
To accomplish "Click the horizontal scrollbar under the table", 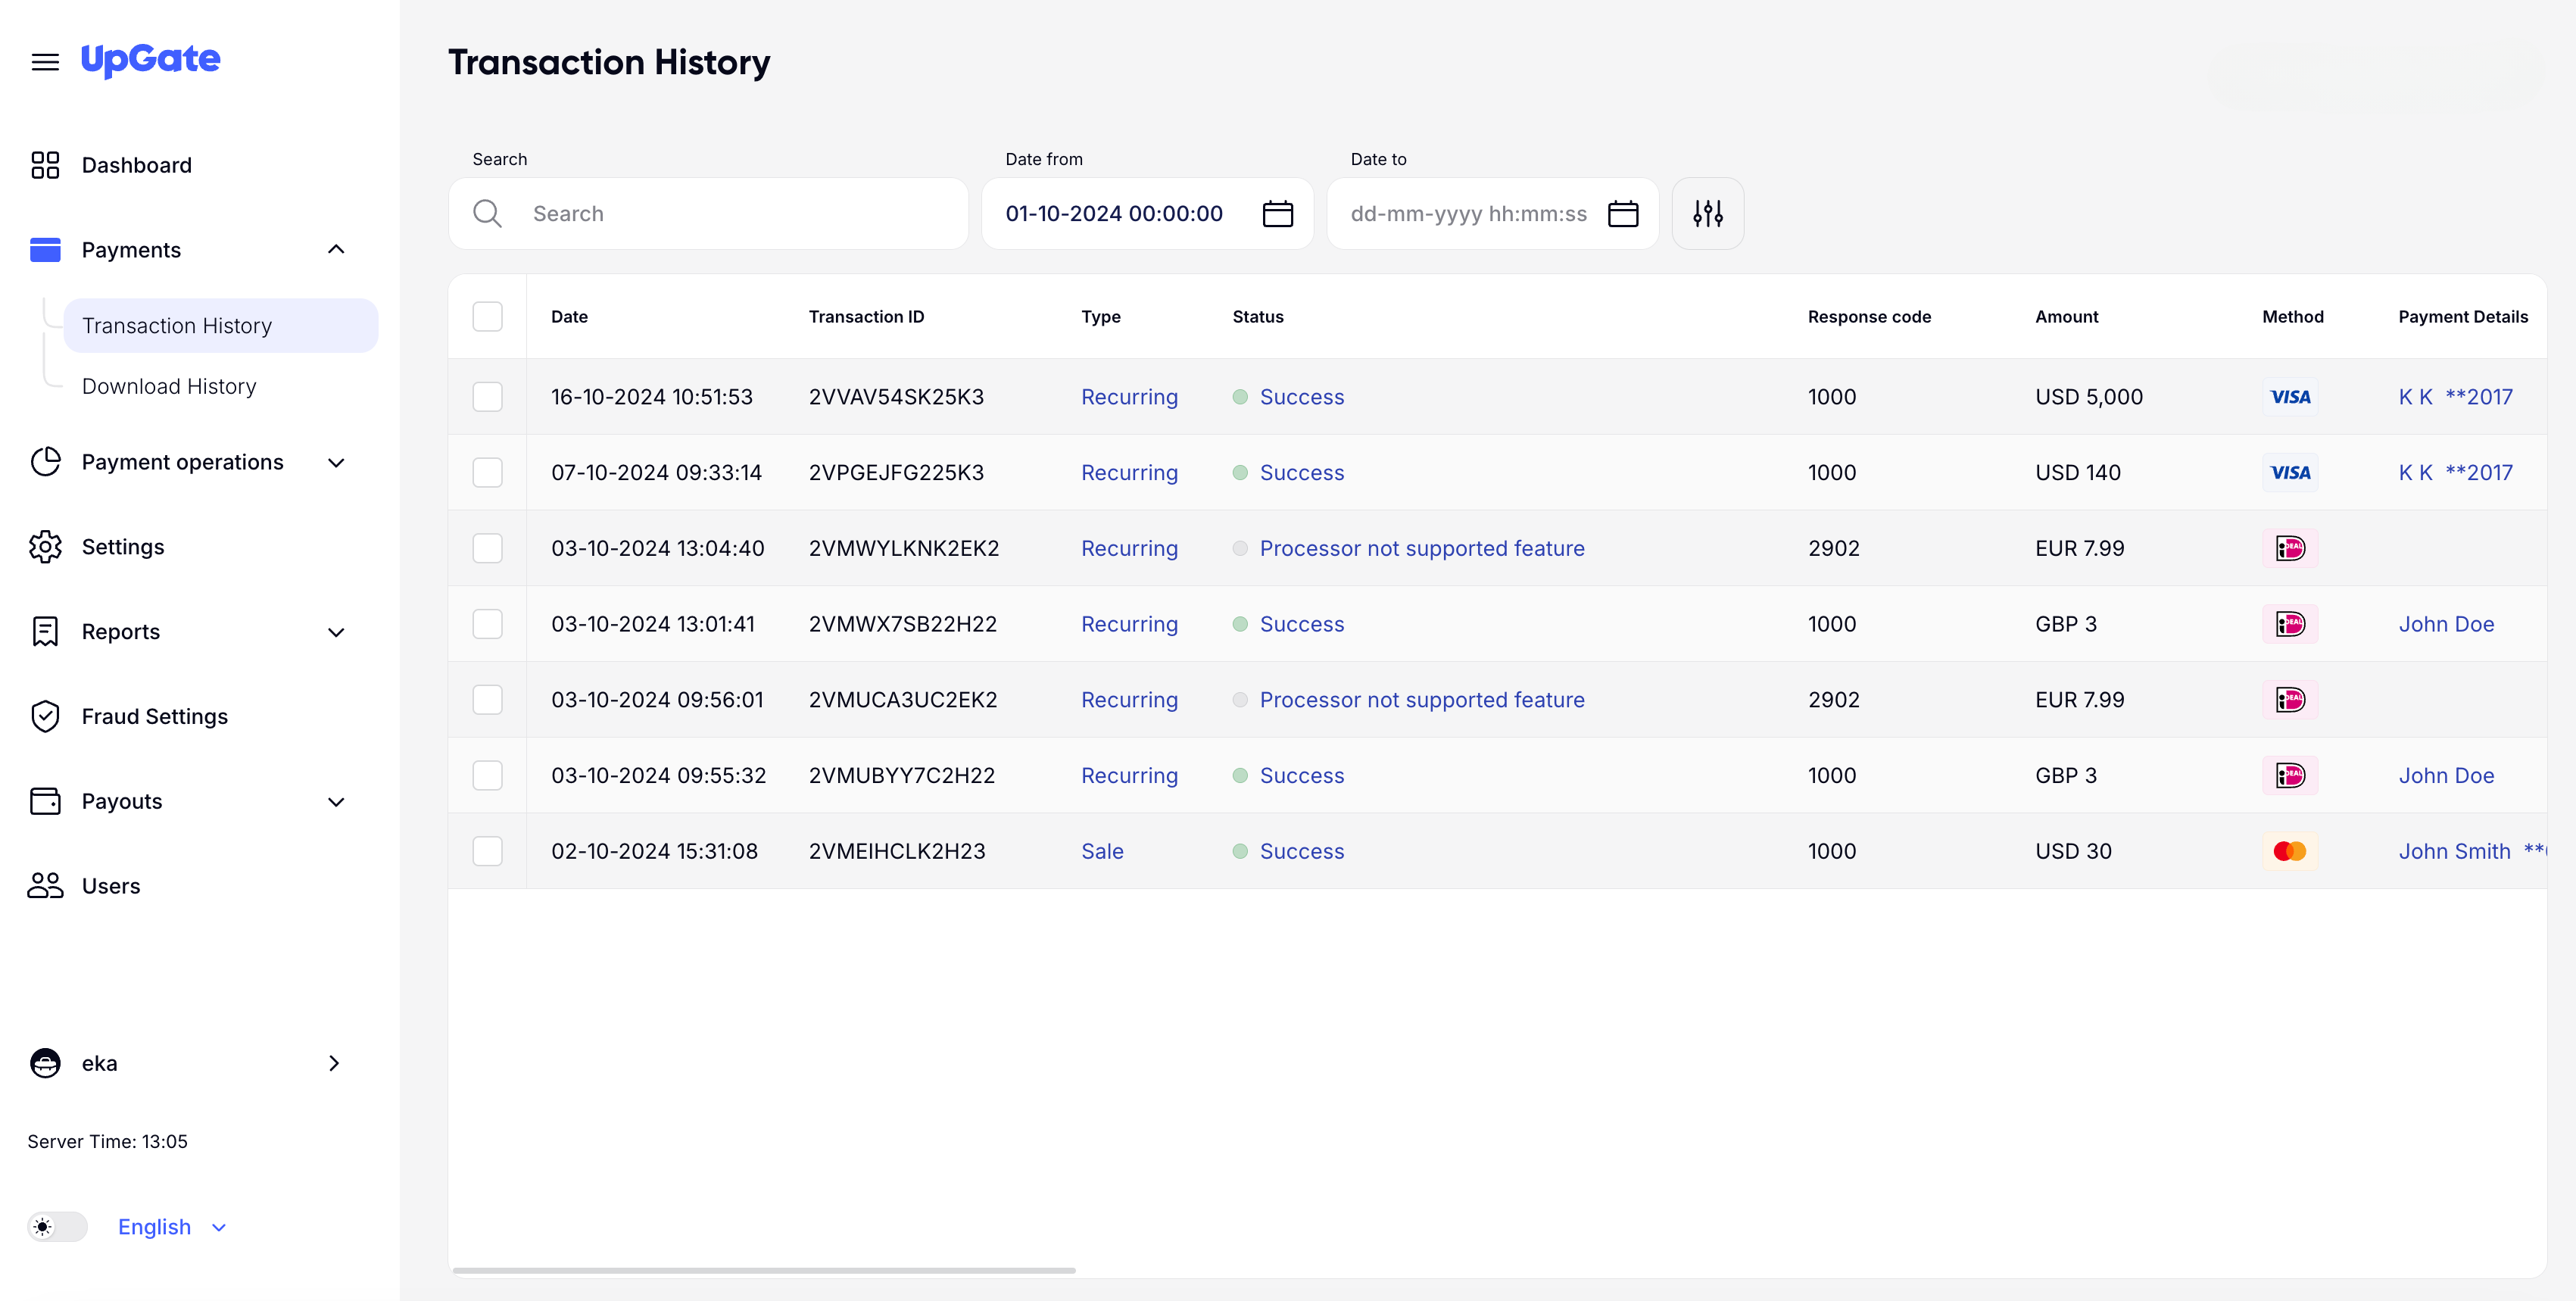I will click(x=764, y=1270).
